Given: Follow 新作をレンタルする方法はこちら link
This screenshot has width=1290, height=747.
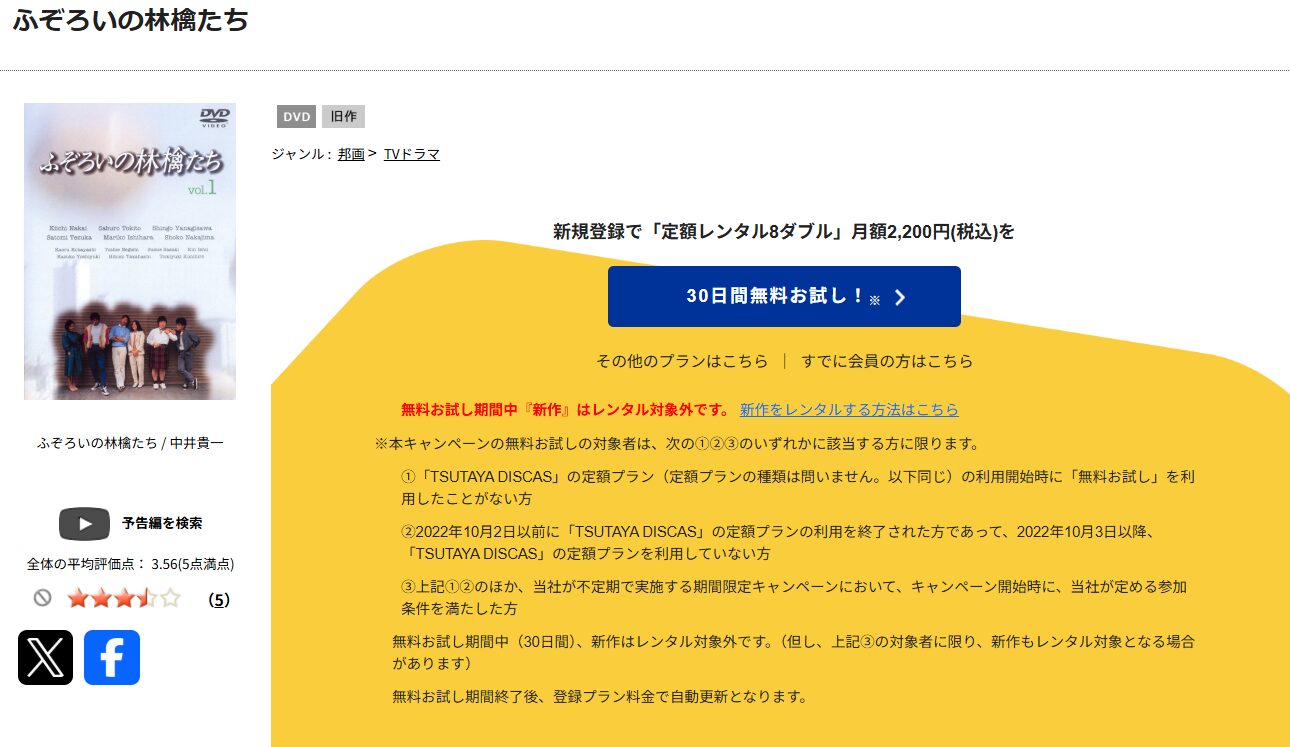Looking at the screenshot, I should click(x=849, y=410).
